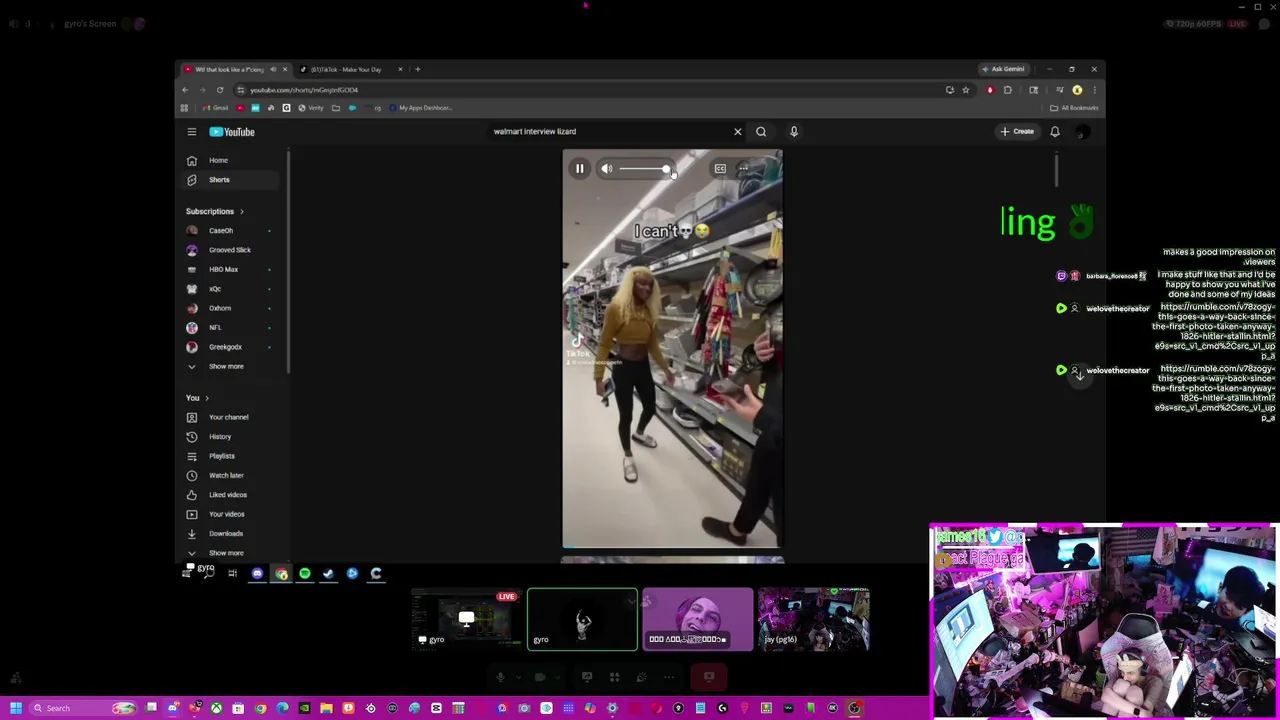The image size is (1280, 720).
Task: Open the Spotify icon in shared taskbar
Action: click(305, 573)
